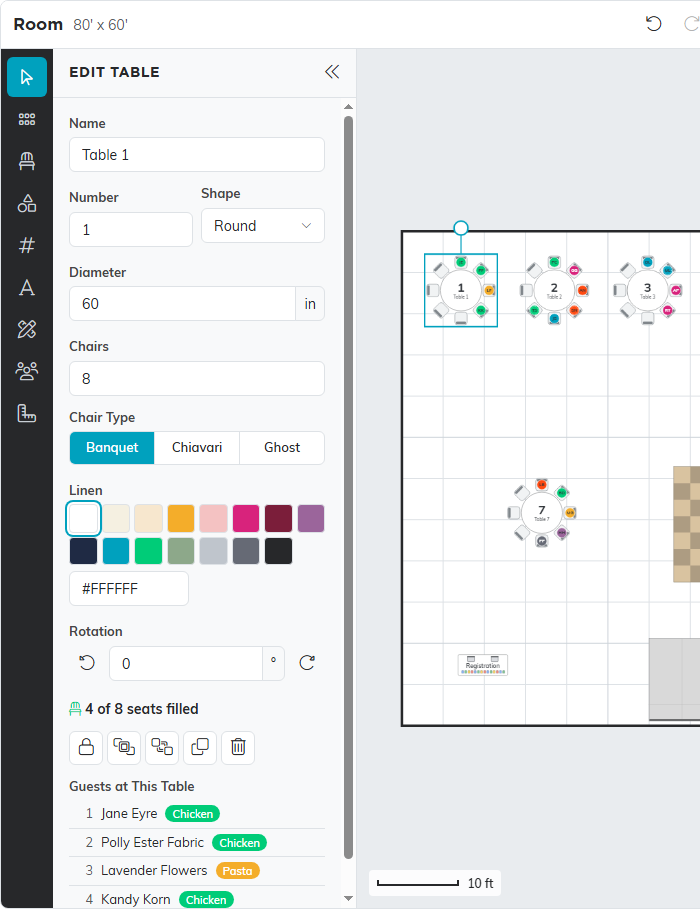Pick the magenta linen swatch

click(246, 518)
